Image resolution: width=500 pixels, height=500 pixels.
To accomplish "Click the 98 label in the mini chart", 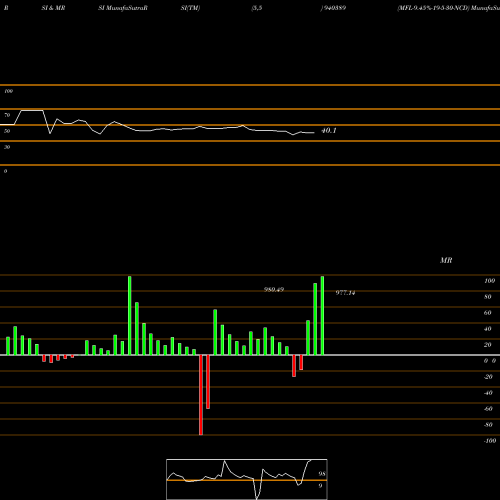I will [x=322, y=474].
